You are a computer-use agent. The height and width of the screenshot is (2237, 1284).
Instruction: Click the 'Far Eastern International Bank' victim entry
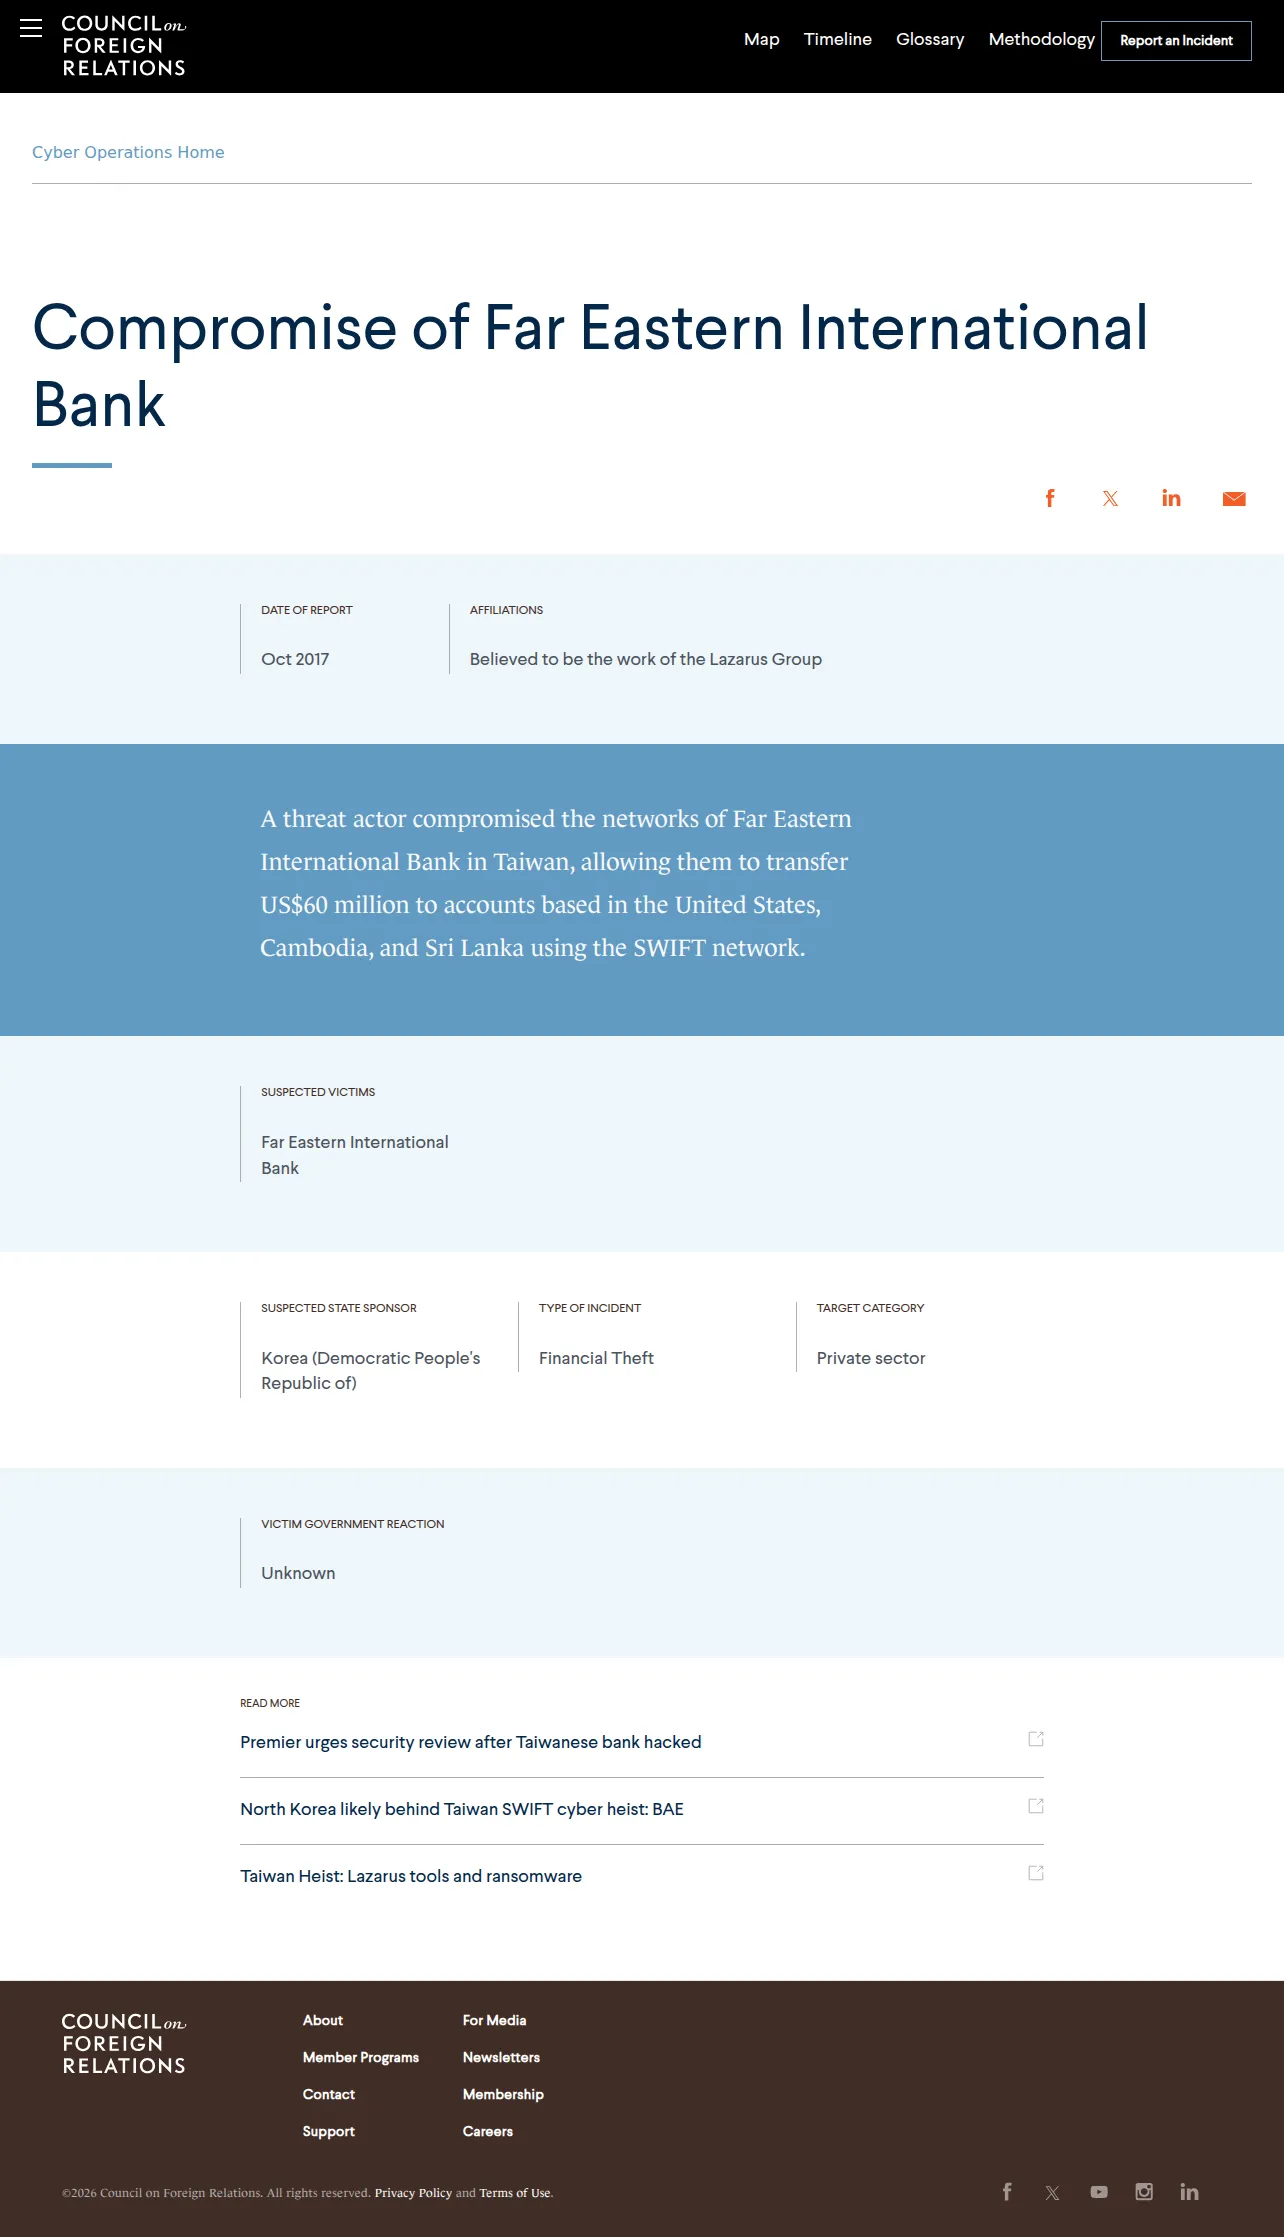click(355, 1155)
